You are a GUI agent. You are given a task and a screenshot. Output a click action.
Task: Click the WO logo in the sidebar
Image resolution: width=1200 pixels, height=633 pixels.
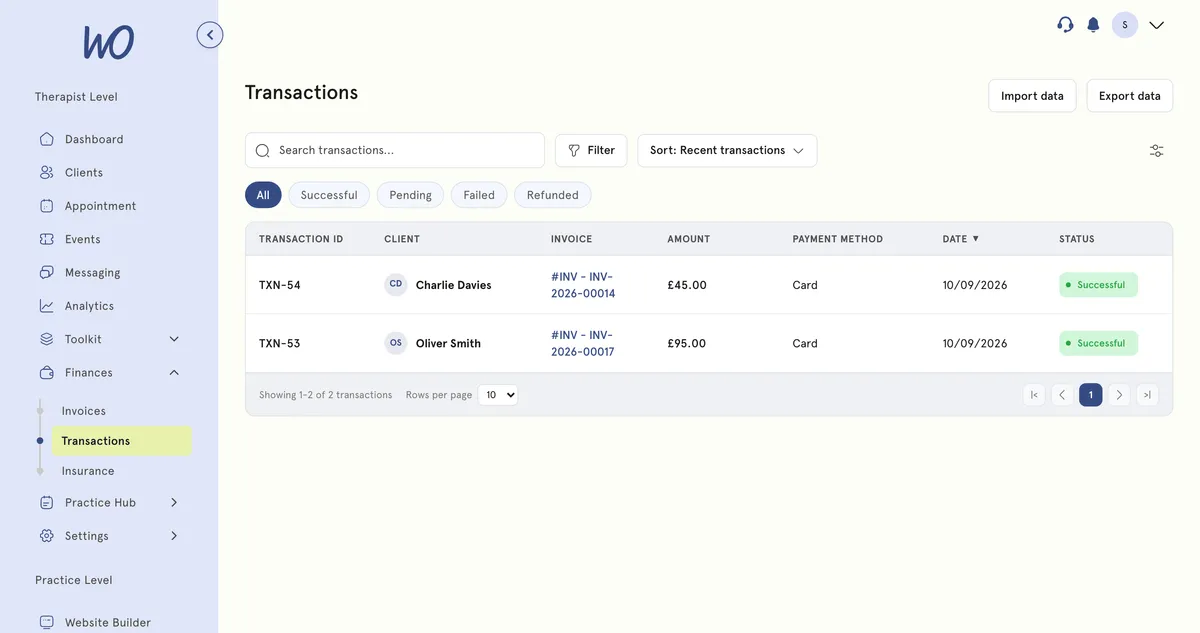[108, 42]
